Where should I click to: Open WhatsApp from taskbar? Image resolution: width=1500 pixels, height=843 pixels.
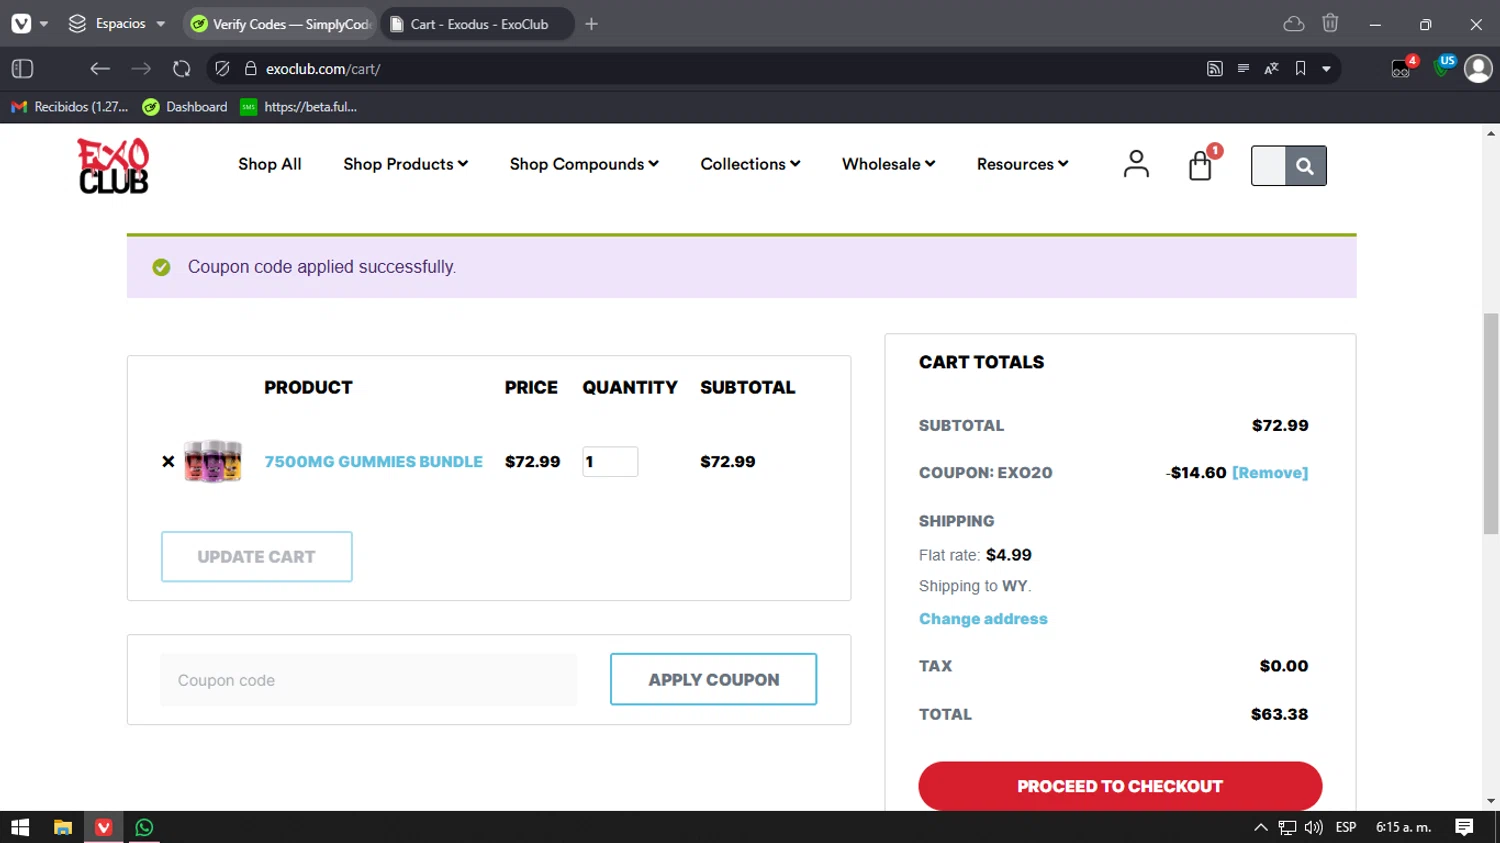[x=144, y=827]
